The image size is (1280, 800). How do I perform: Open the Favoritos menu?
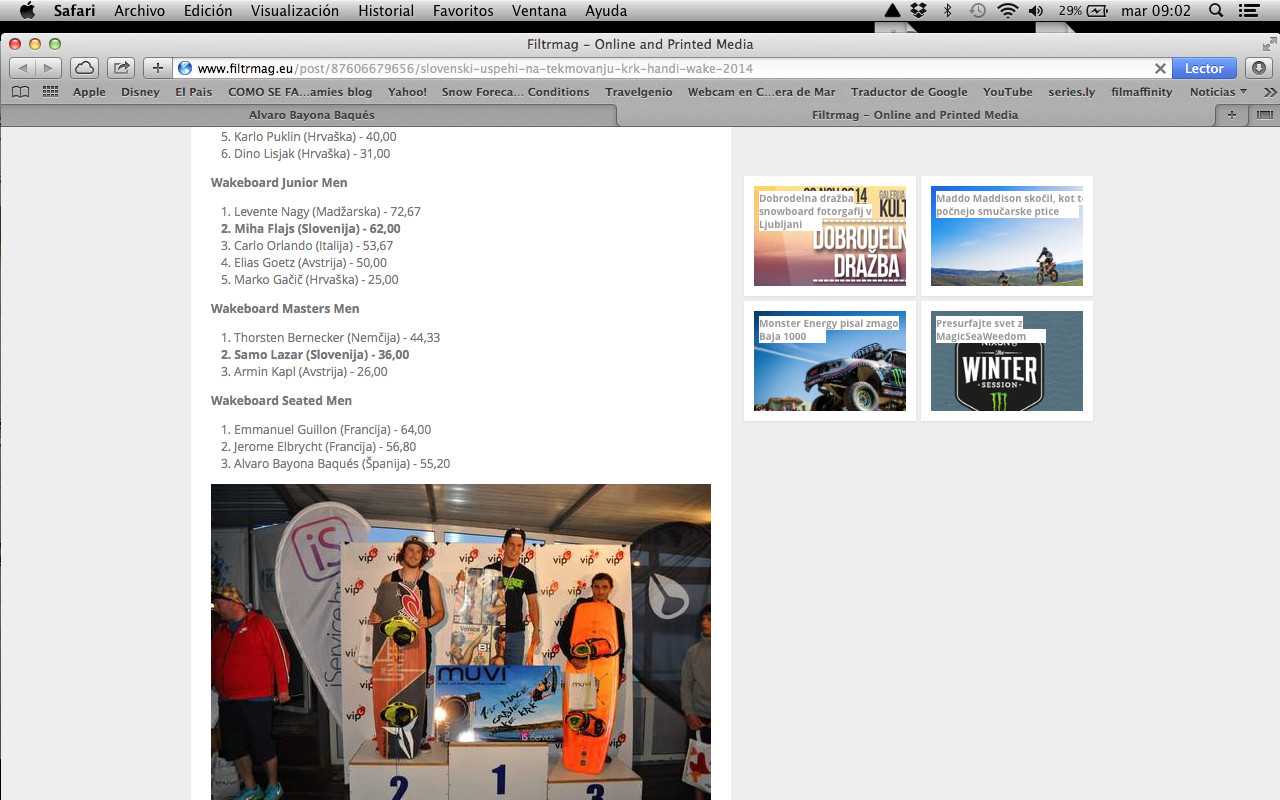click(x=463, y=11)
